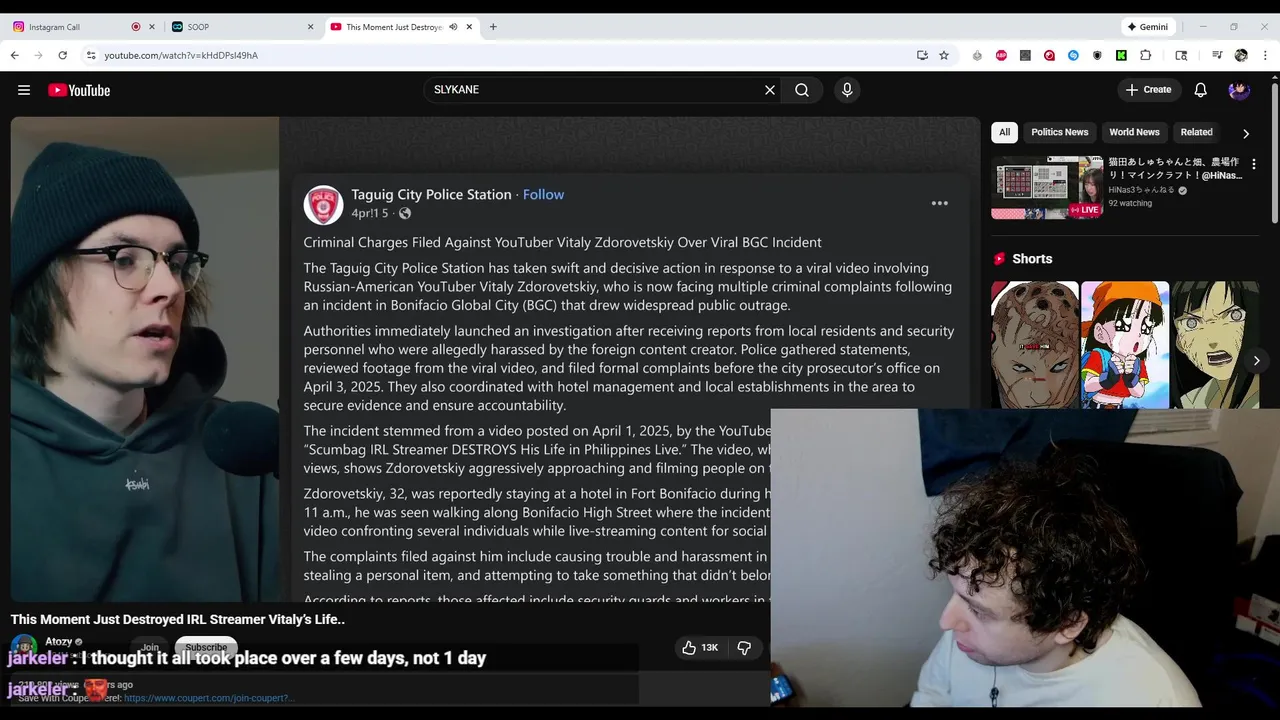This screenshot has width=1280, height=720.
Task: Mute the playing YouTube tab's audio icon
Action: [x=453, y=27]
